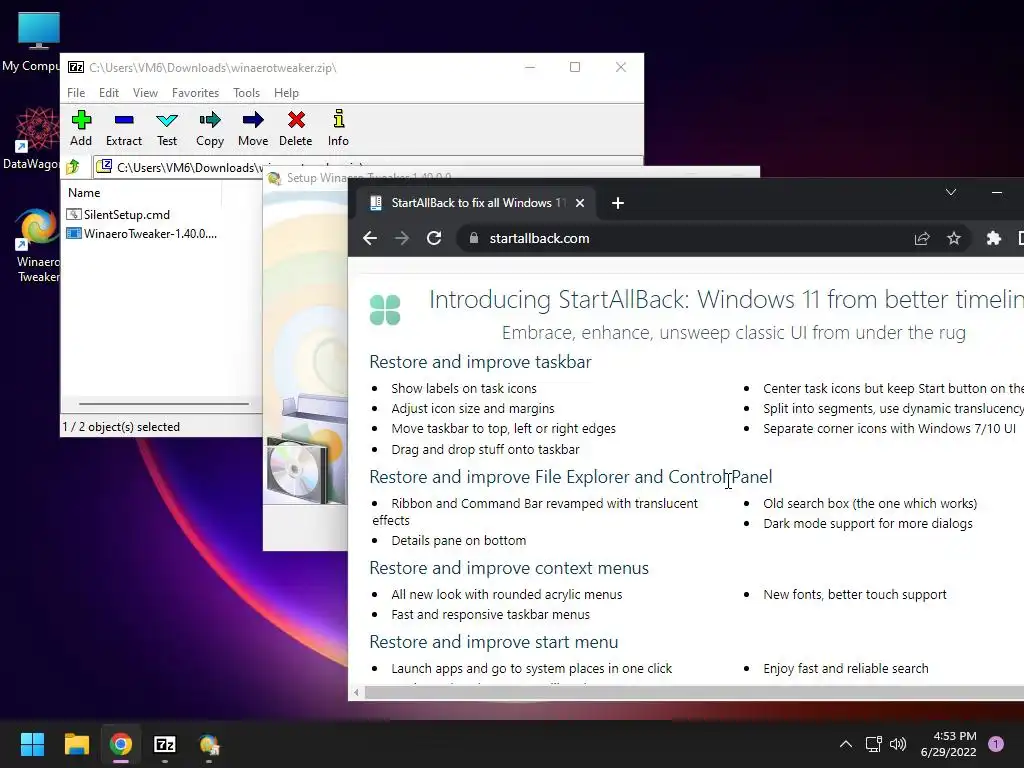Go back in the Chrome browser
Image resolution: width=1024 pixels, height=768 pixels.
pyautogui.click(x=370, y=238)
